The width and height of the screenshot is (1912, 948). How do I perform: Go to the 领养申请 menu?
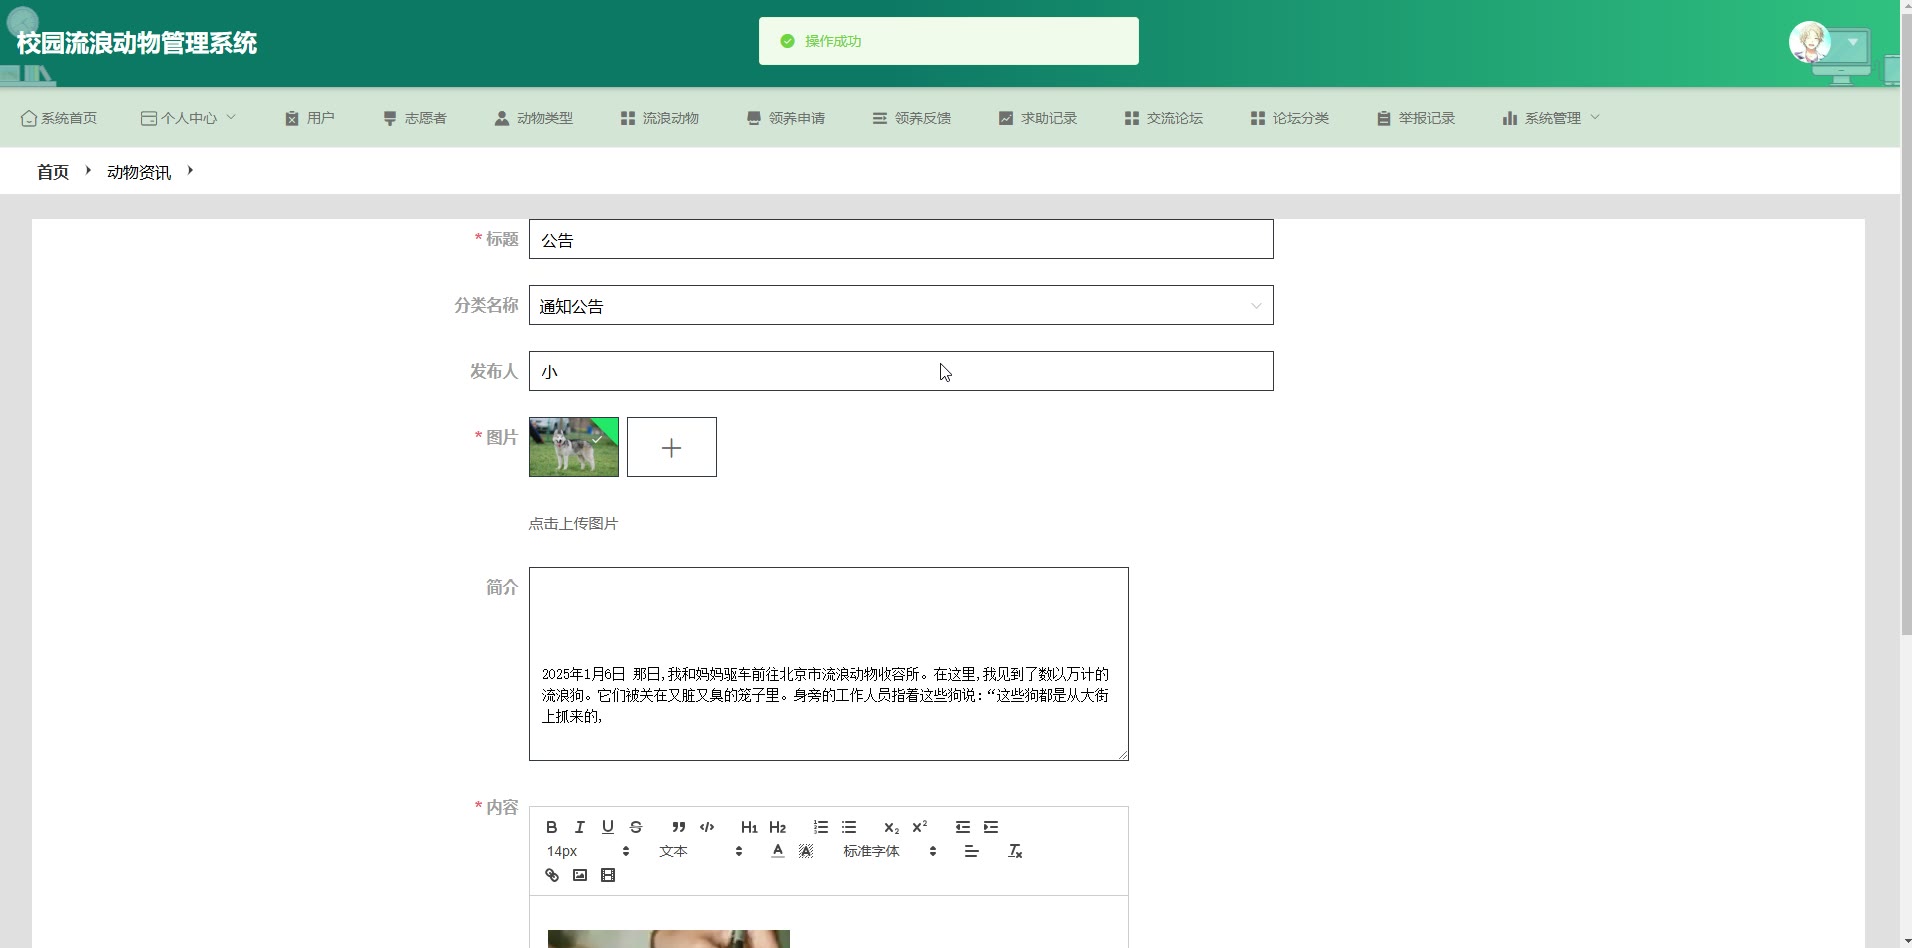[x=785, y=118]
